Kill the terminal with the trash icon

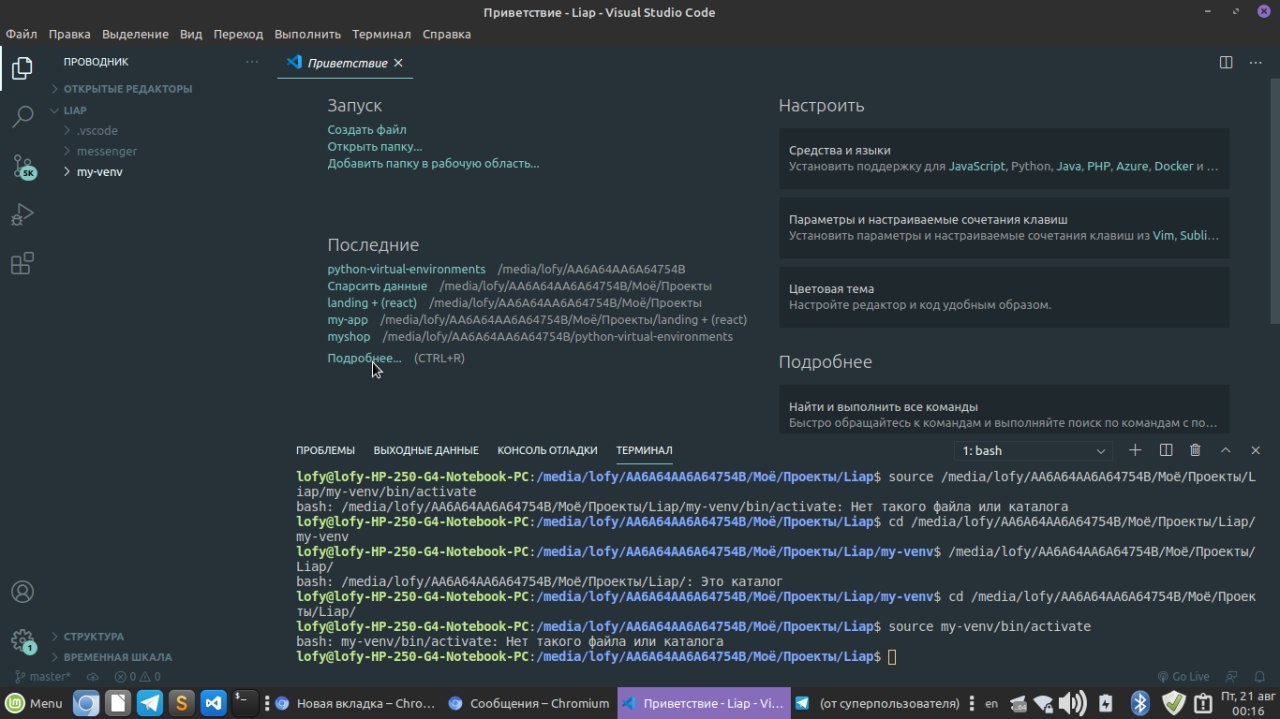click(x=1195, y=450)
